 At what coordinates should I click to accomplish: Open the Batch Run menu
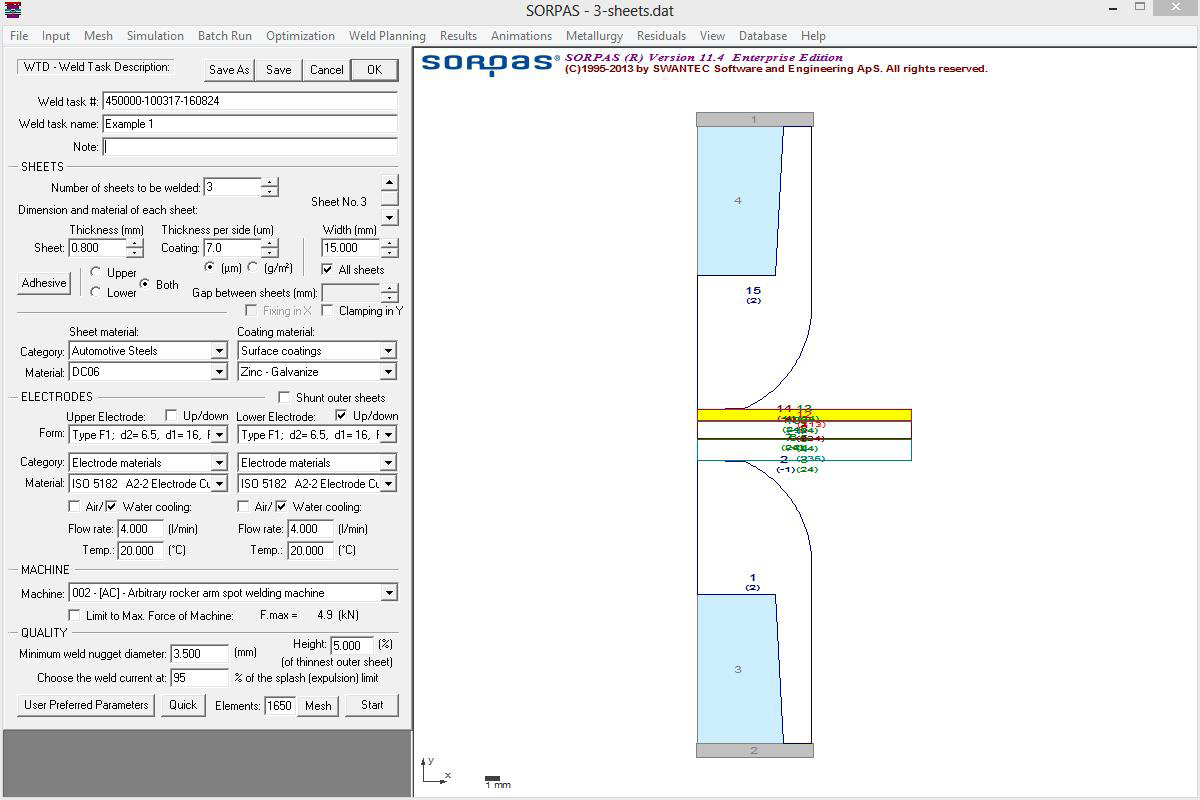[225, 36]
